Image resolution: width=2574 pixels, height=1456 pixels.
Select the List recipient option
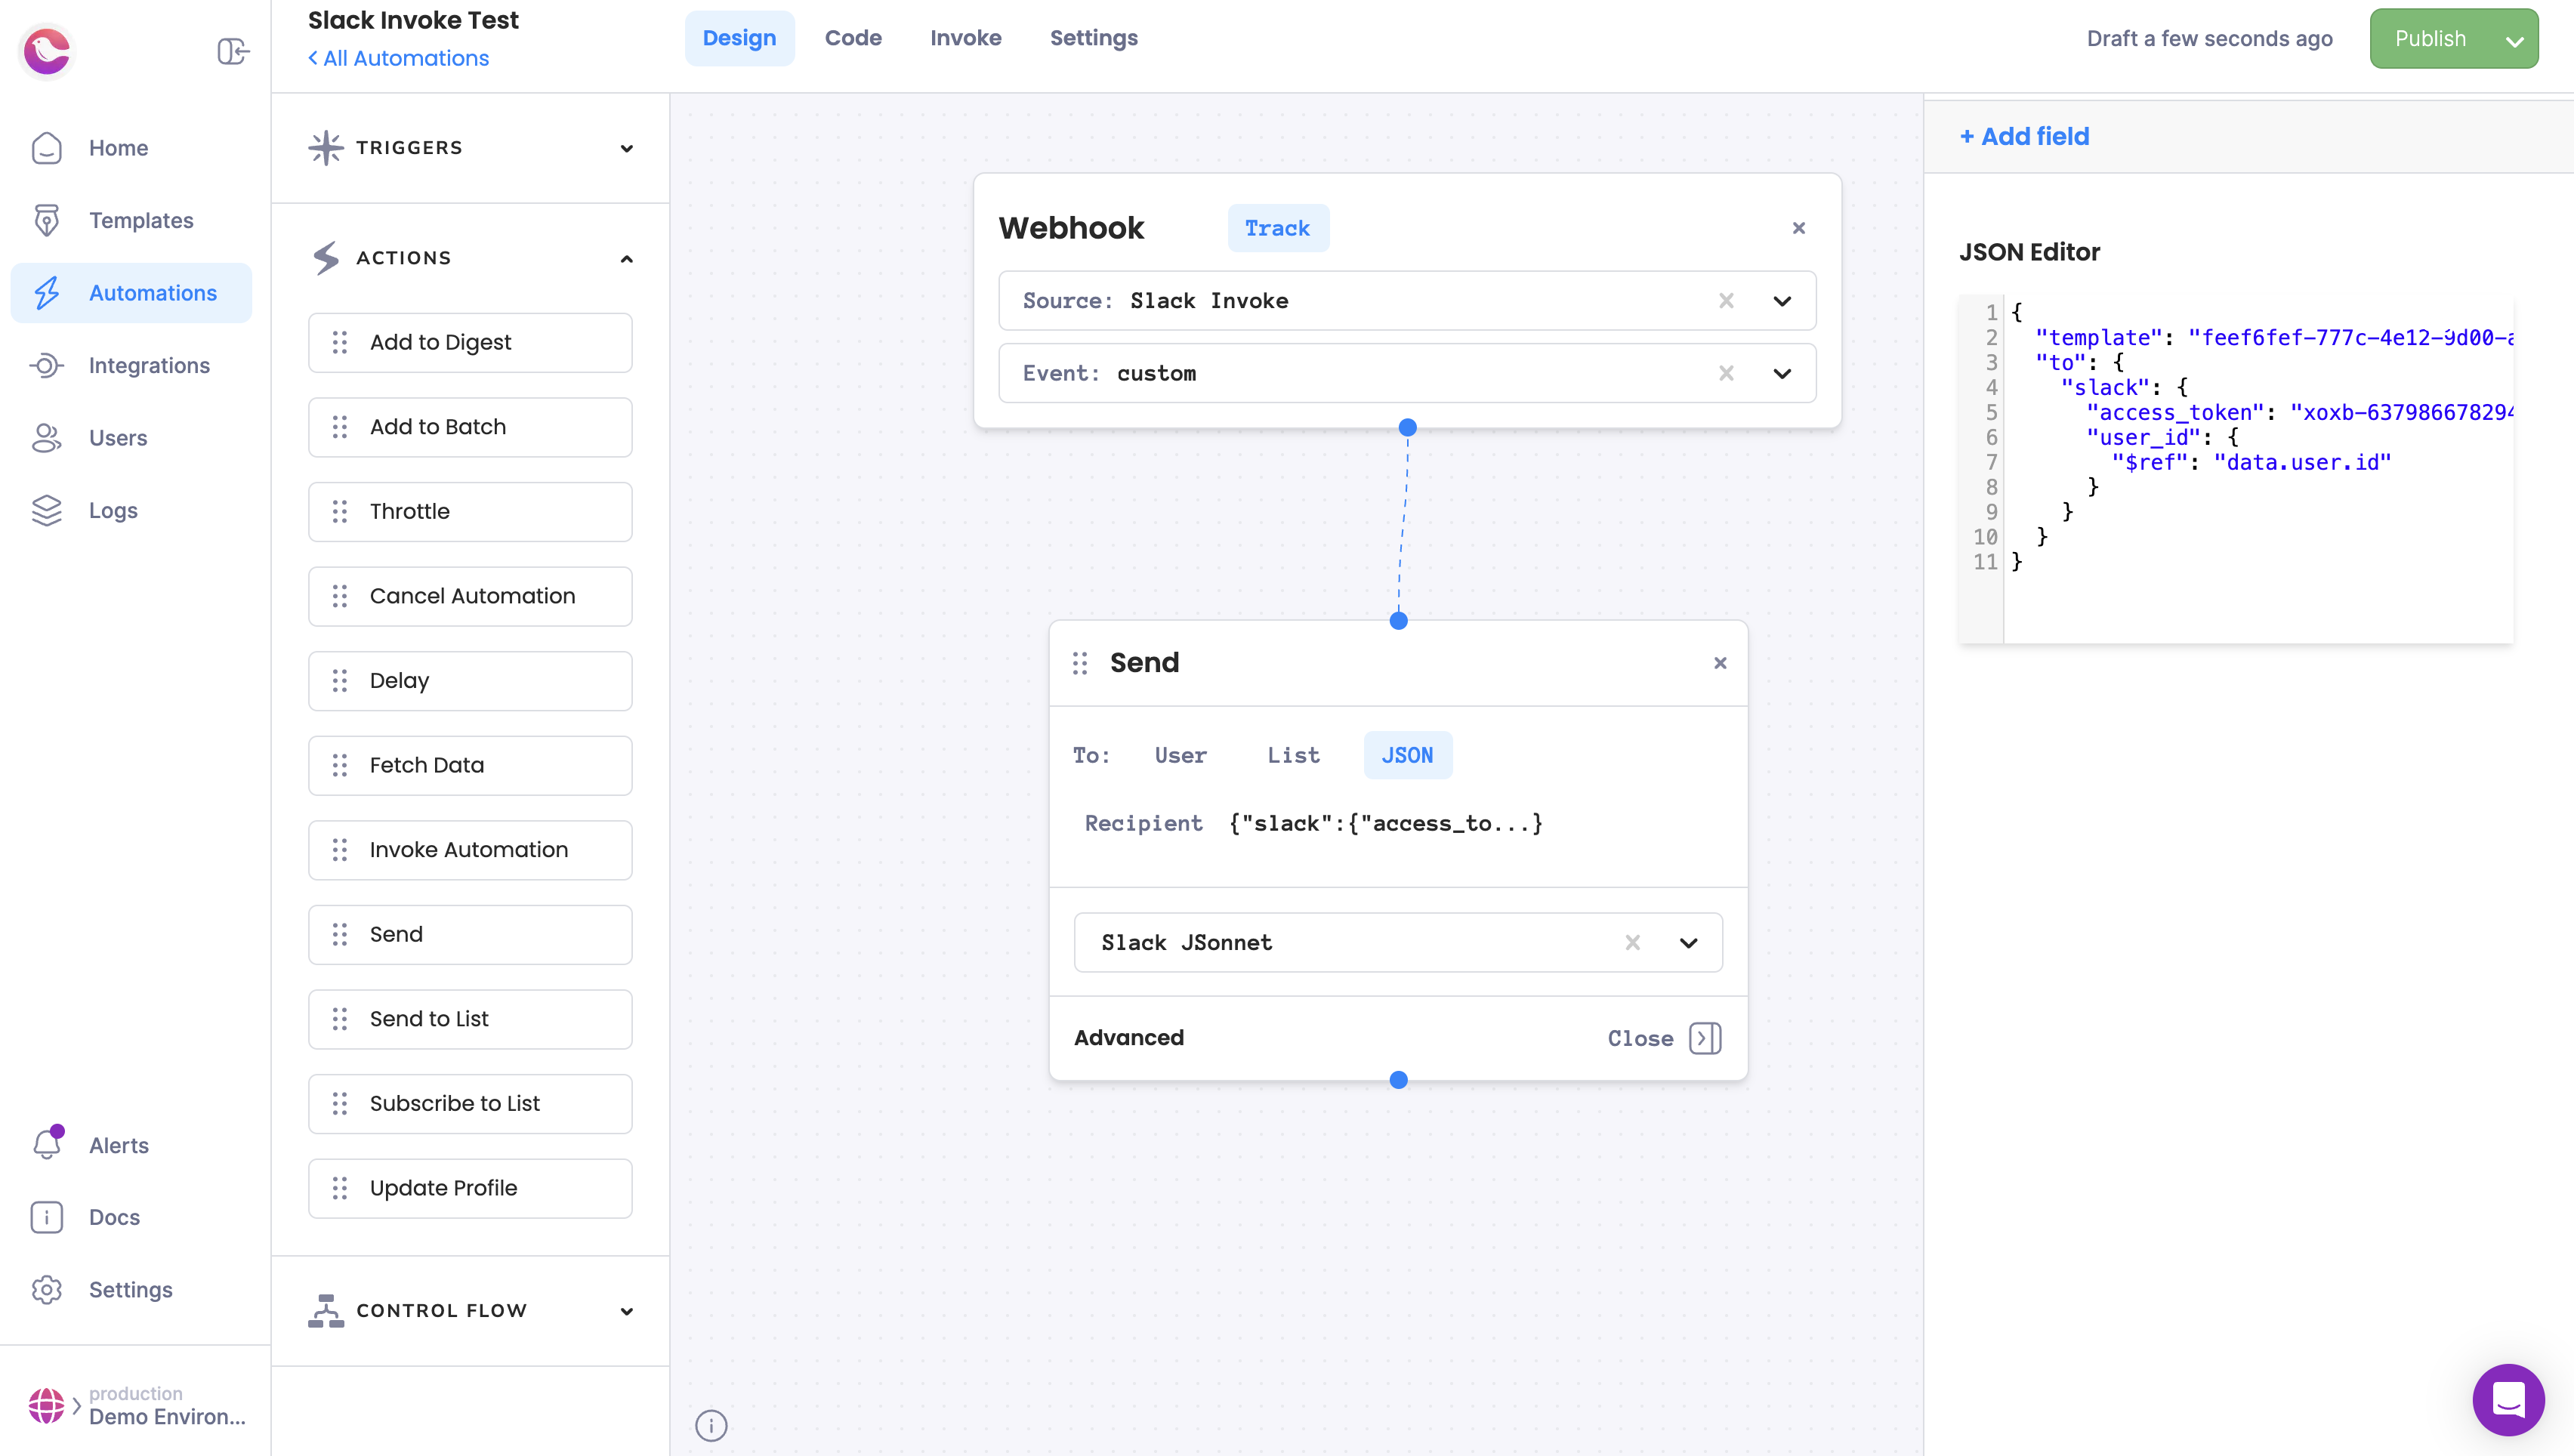(1293, 755)
